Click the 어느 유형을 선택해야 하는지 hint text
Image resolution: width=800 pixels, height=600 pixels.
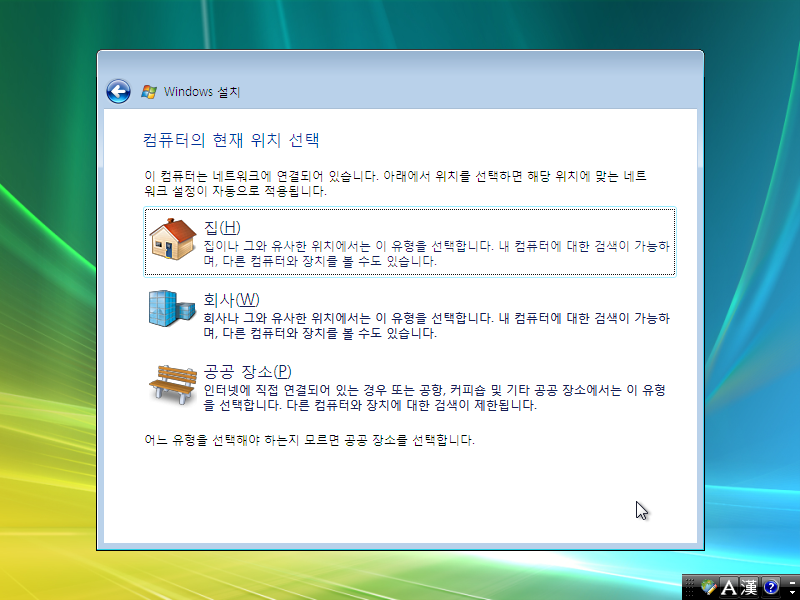(x=309, y=440)
